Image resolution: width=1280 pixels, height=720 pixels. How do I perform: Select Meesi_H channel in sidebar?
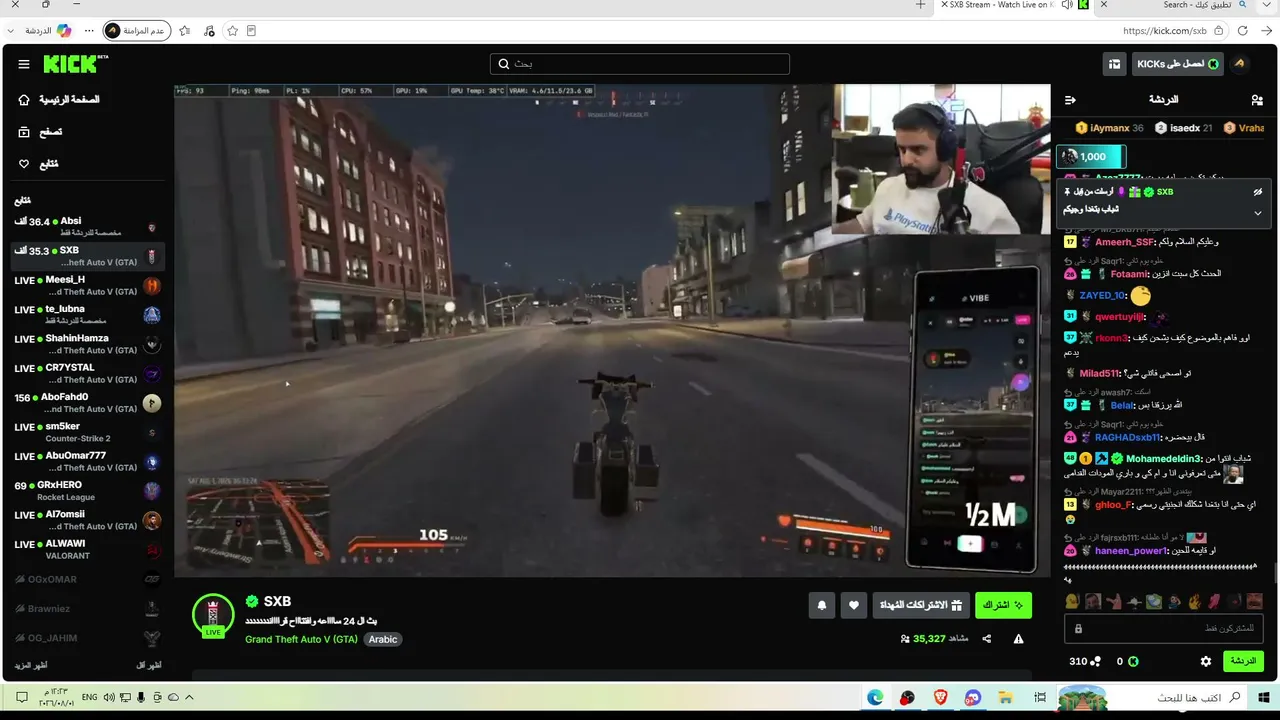[88, 286]
